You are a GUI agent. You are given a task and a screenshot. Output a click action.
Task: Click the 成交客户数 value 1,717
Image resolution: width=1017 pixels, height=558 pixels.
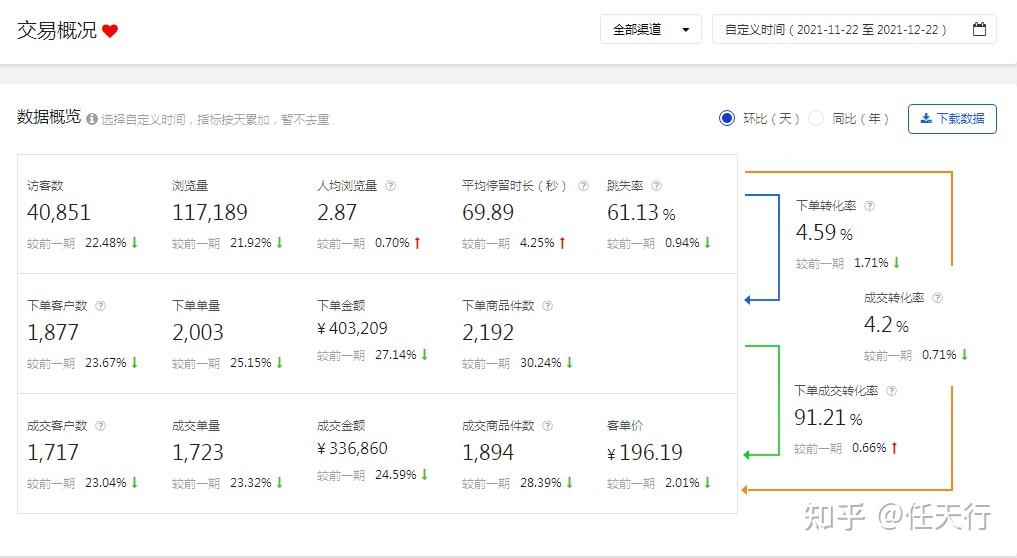[53, 452]
